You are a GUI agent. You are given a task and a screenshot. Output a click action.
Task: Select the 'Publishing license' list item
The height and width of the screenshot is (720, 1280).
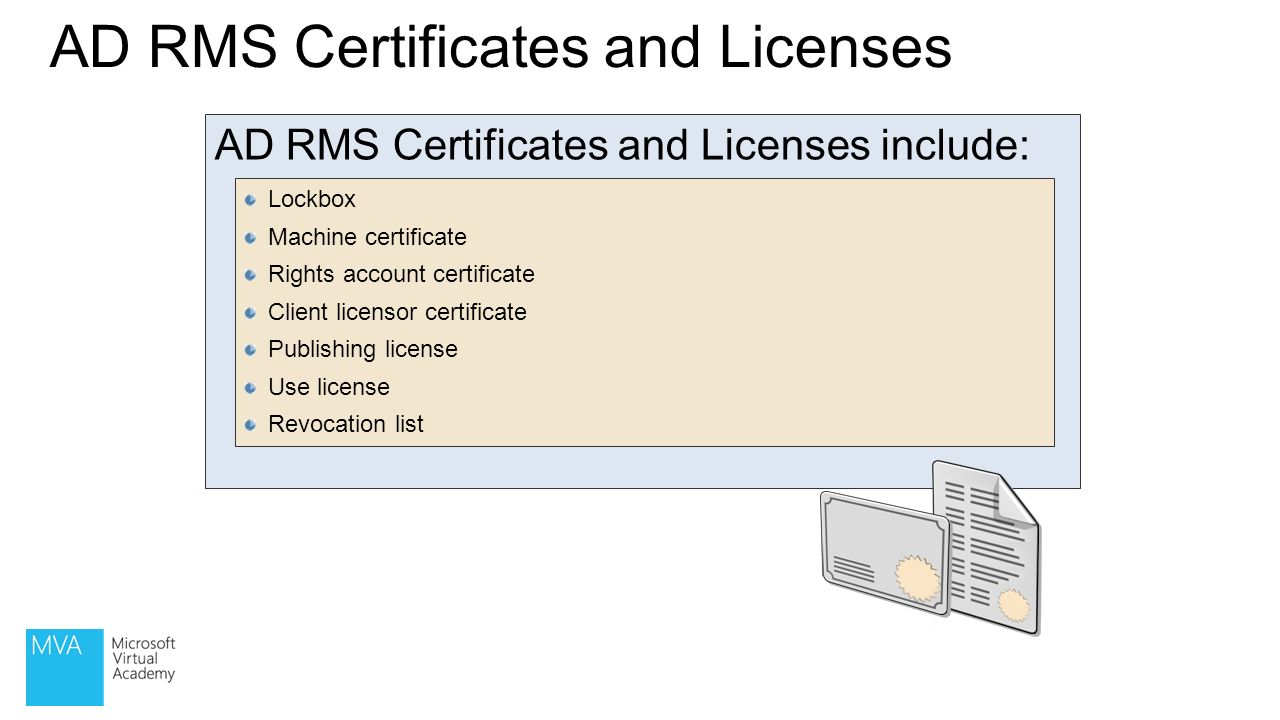363,349
